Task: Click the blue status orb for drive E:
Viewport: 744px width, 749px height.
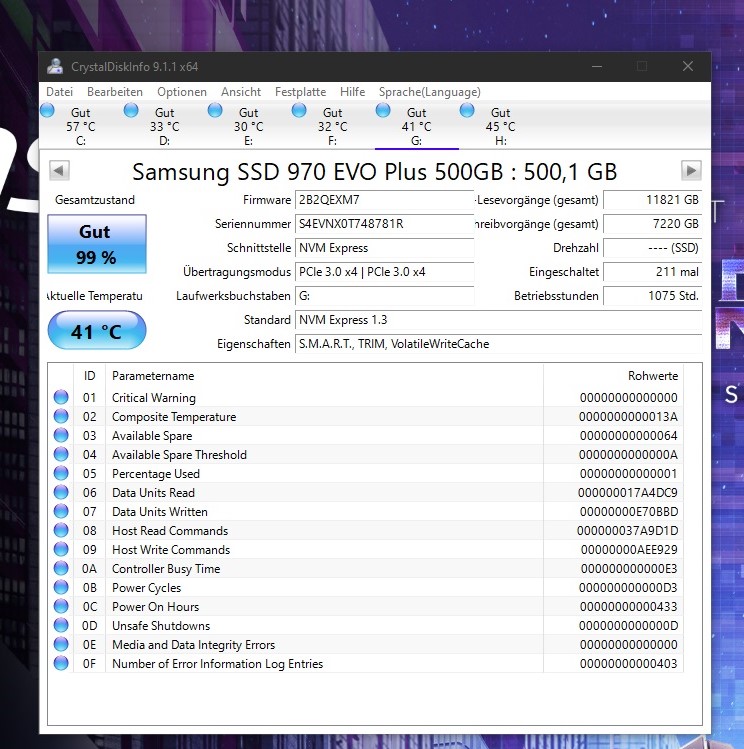Action: tap(215, 111)
